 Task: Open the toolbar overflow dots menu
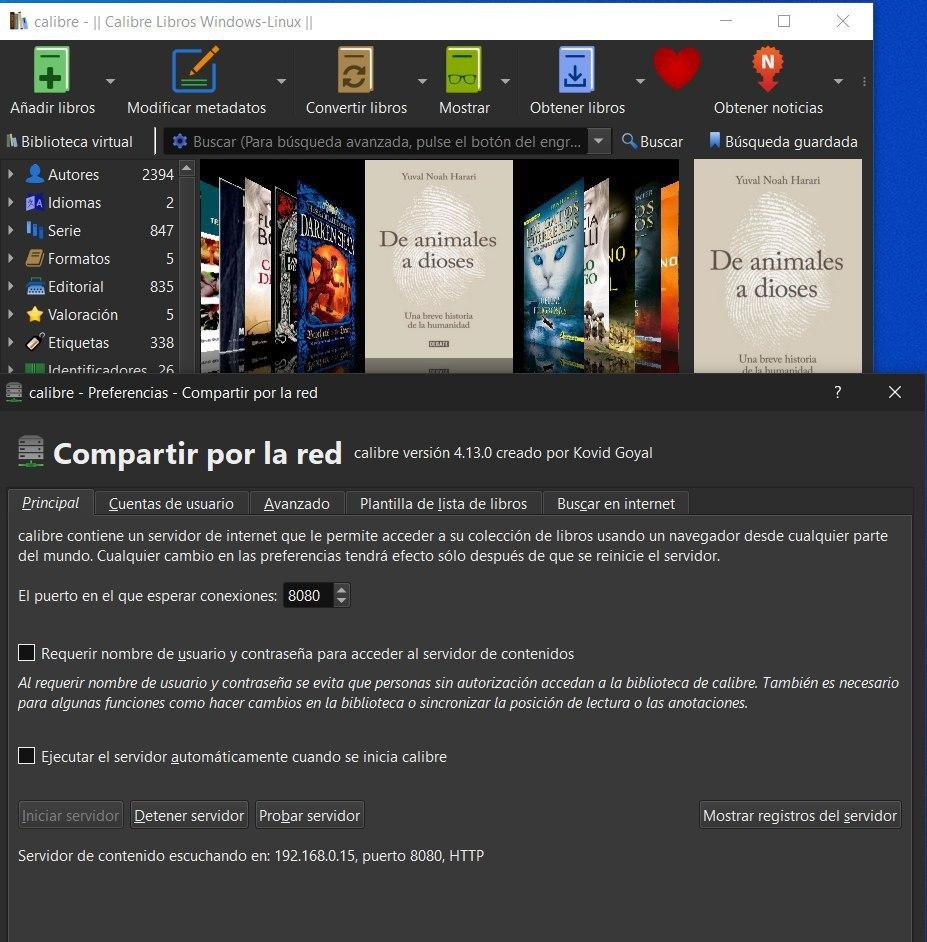pos(864,81)
